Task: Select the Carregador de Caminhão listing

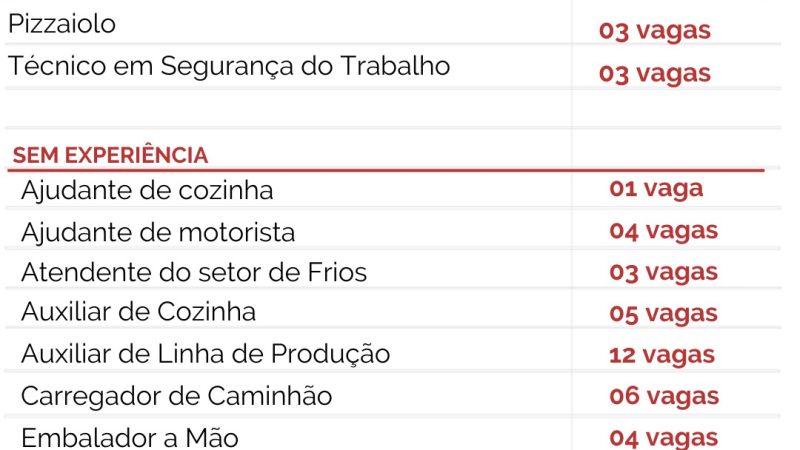Action: (x=176, y=396)
